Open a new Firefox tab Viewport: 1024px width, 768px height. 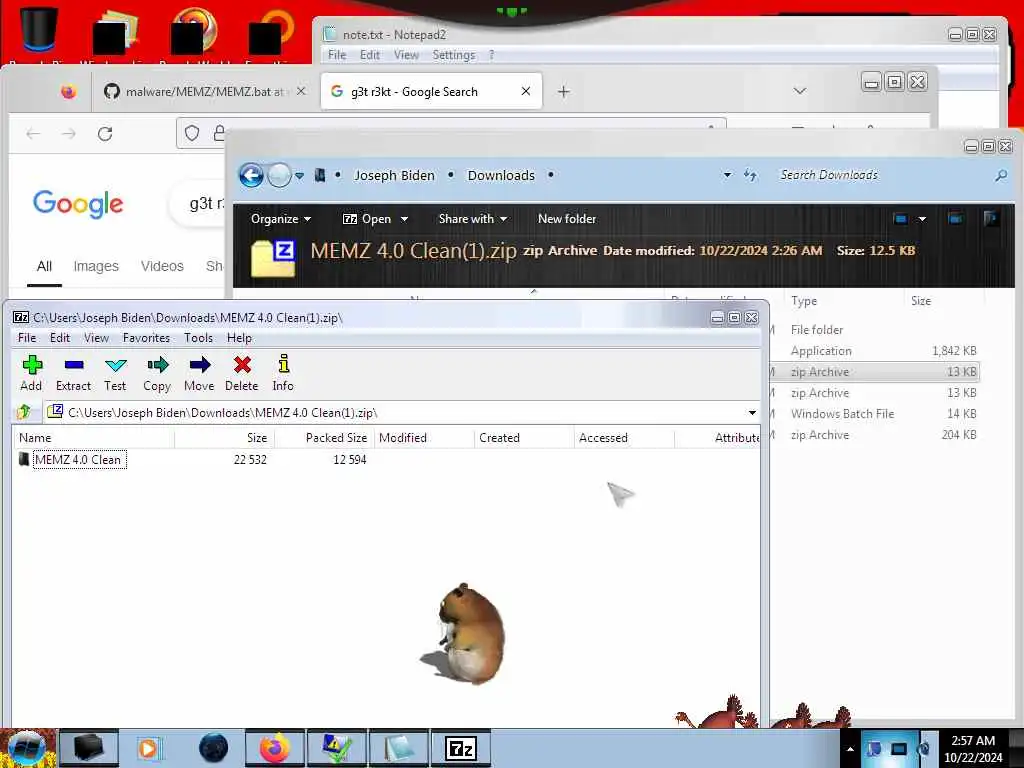tap(564, 91)
